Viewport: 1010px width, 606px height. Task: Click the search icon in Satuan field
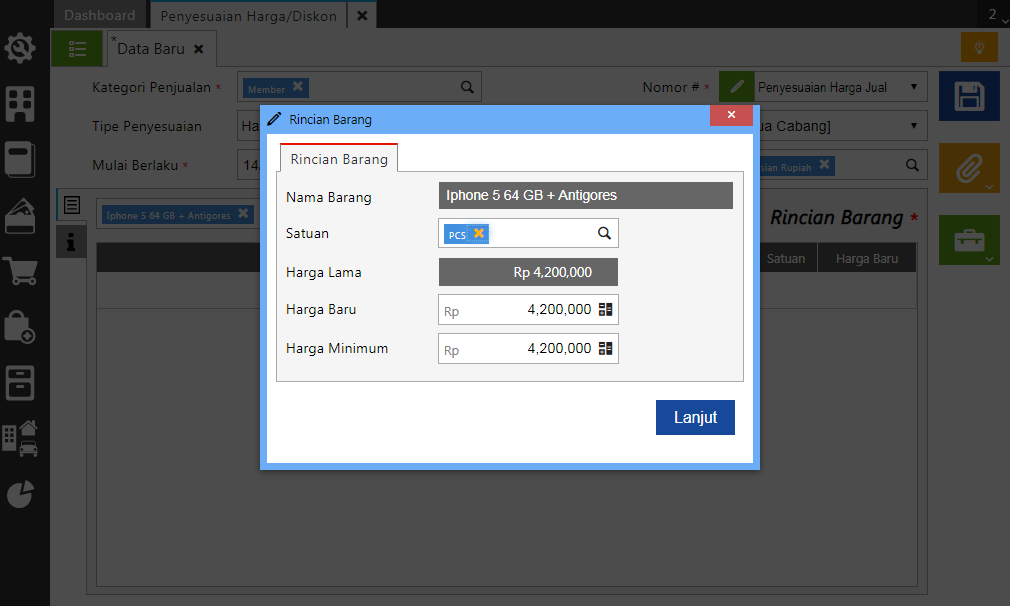(x=604, y=233)
